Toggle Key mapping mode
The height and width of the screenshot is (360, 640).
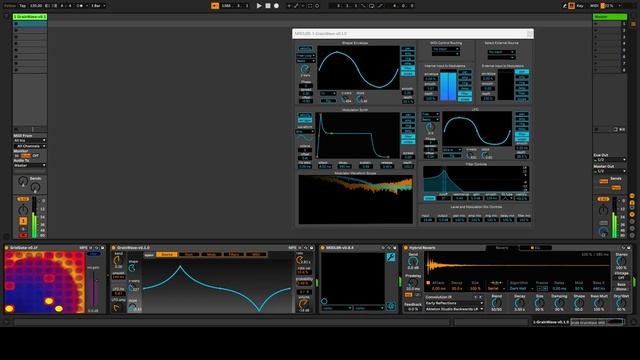click(x=580, y=6)
